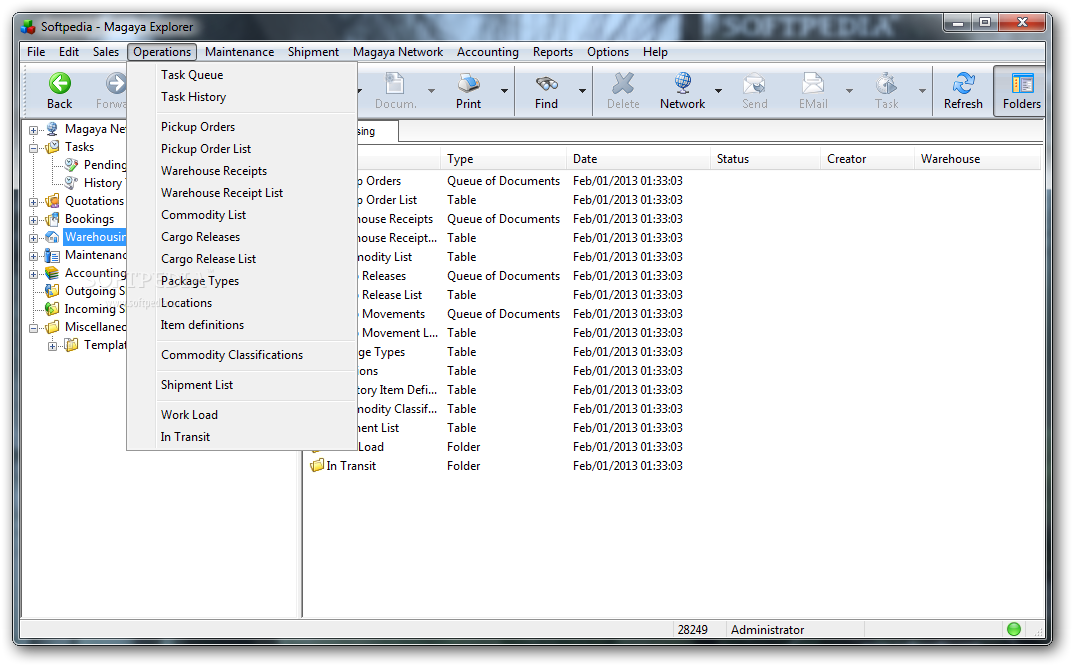
Task: Expand the Bookings tree node
Action: coord(34,220)
